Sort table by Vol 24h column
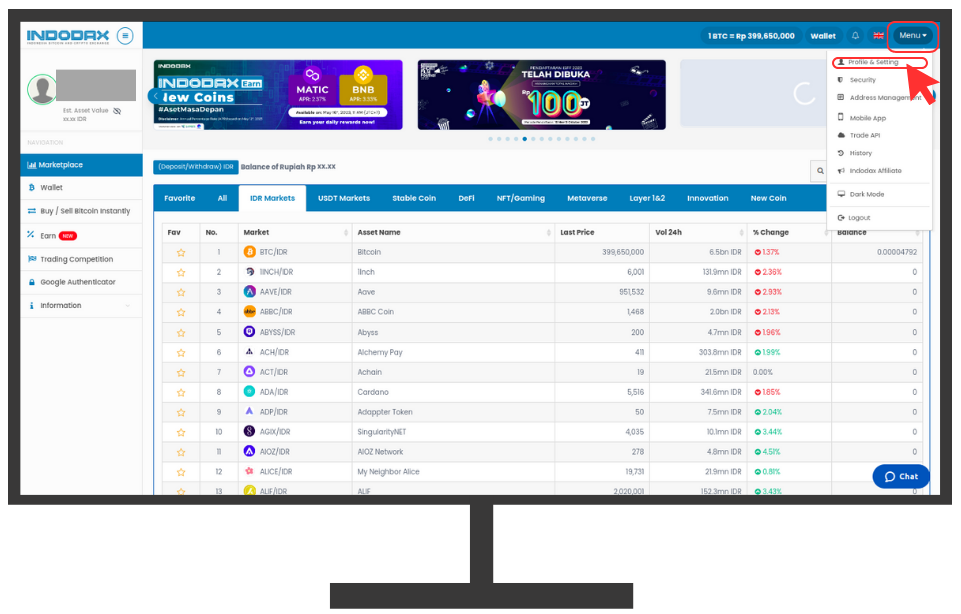The width and height of the screenshot is (961, 614). [698, 232]
